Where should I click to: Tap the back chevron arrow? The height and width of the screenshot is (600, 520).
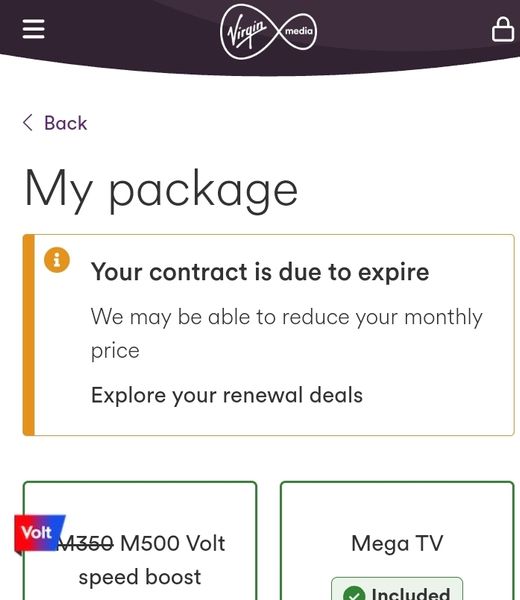coord(28,123)
